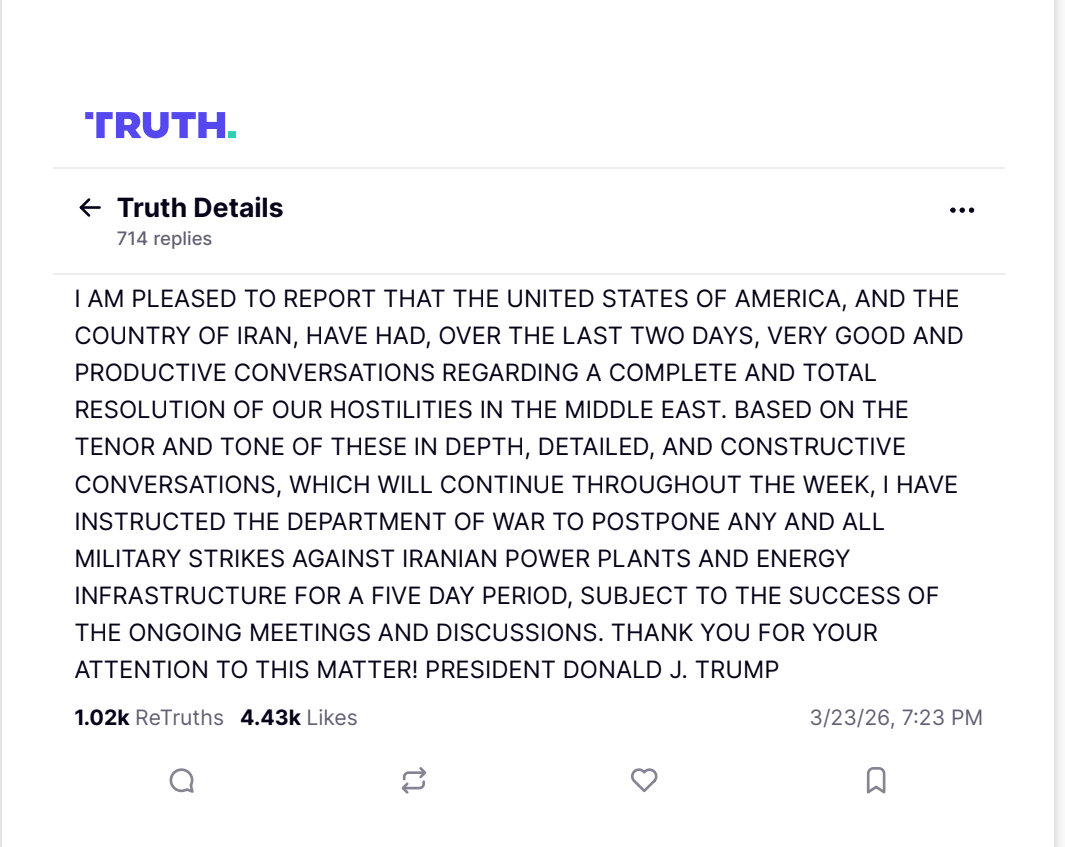1065x847 pixels.
Task: Open the 714 replies link
Action: (x=164, y=239)
